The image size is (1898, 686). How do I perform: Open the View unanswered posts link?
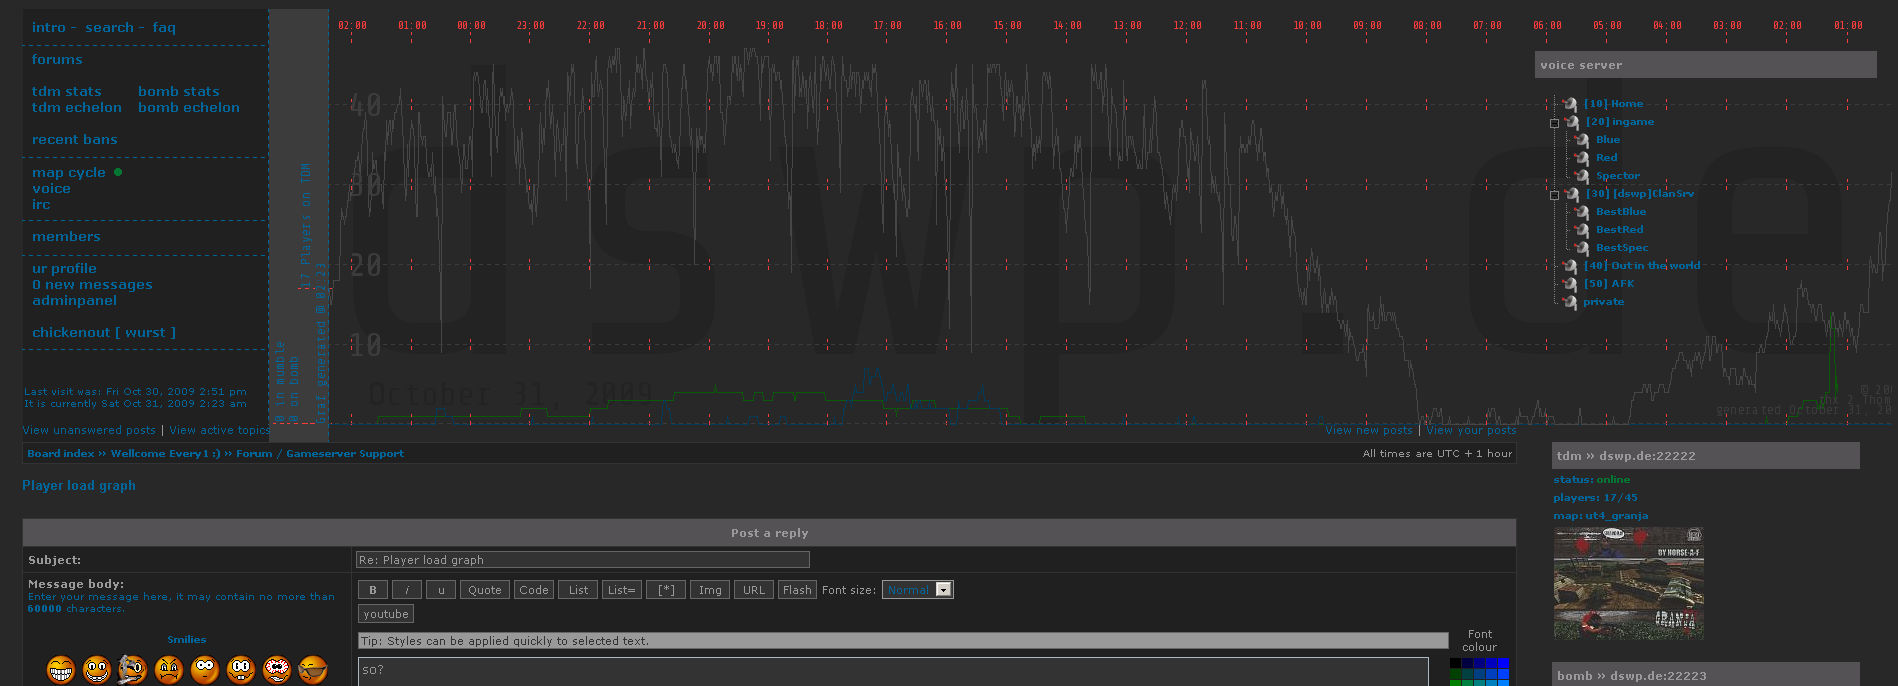pyautogui.click(x=89, y=430)
